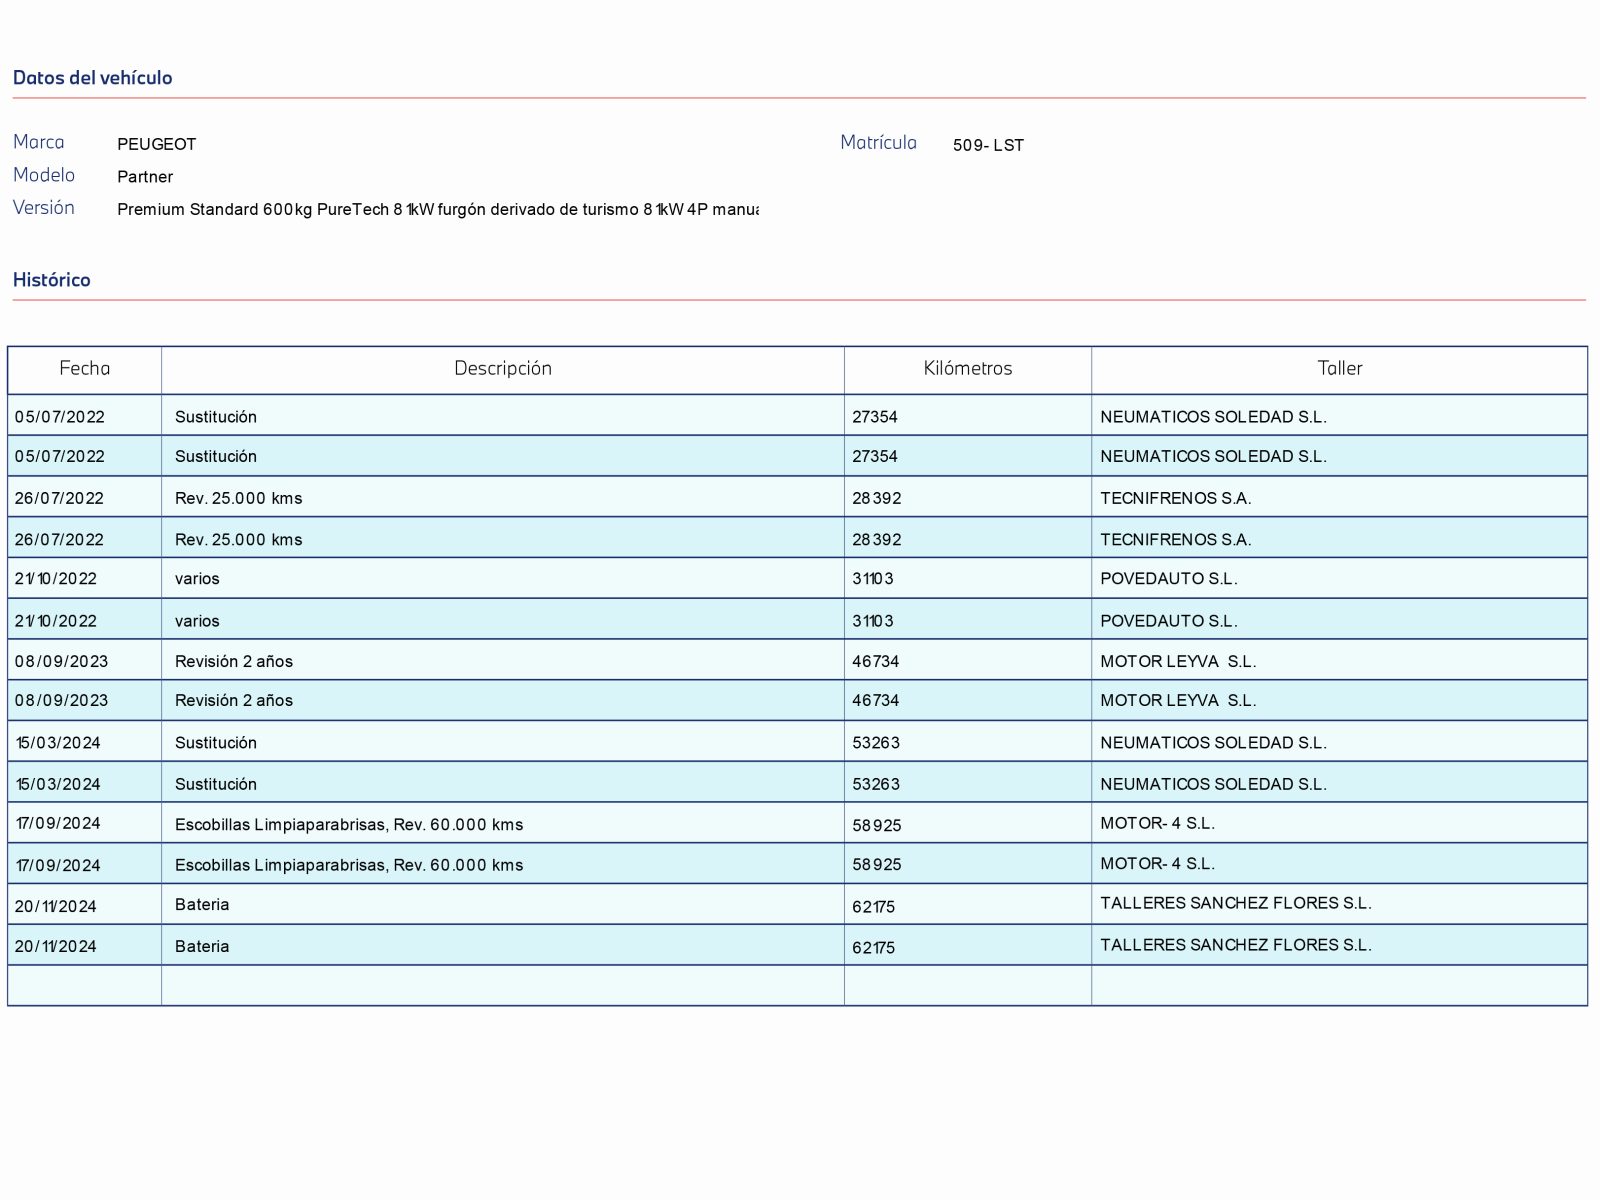Select the first TECNIFRENOS S.A. workshop cell
Screen dimensions: 1600x1200
(x=1175, y=498)
